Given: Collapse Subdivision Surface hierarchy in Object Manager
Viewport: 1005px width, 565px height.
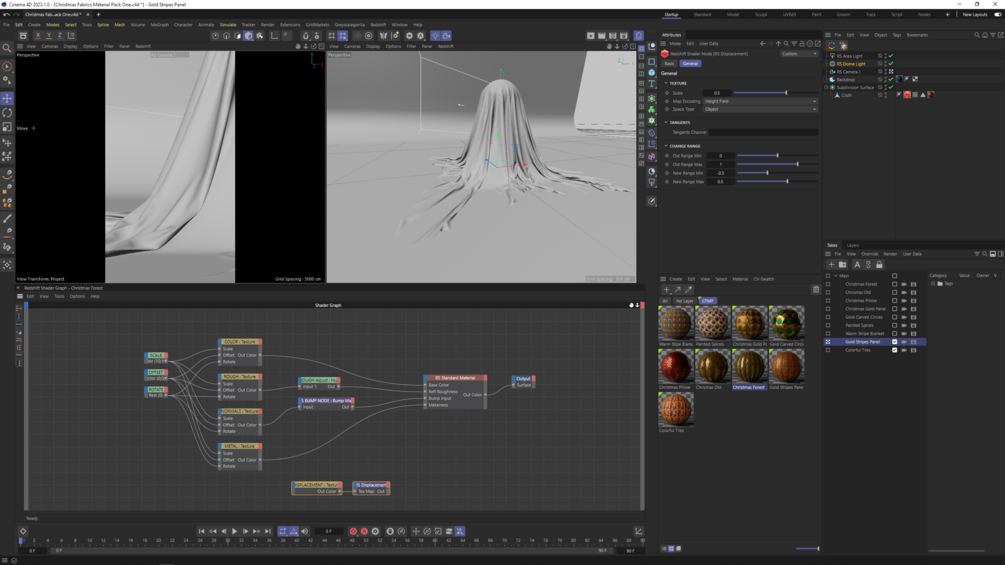Looking at the screenshot, I should coord(827,87).
